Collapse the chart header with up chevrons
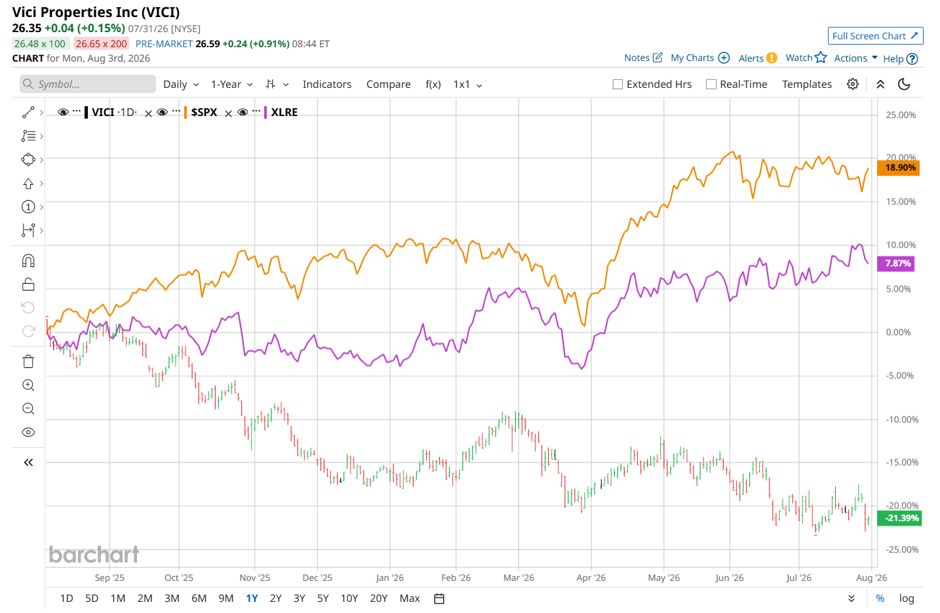The height and width of the screenshot is (613, 940). 880,84
